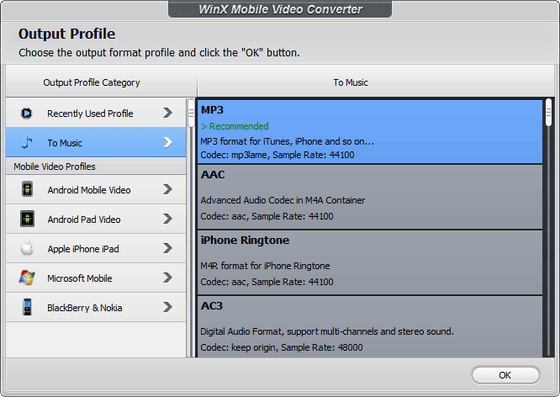Select the AC3 digital audio profile
The width and height of the screenshot is (560, 397).
pyautogui.click(x=370, y=327)
